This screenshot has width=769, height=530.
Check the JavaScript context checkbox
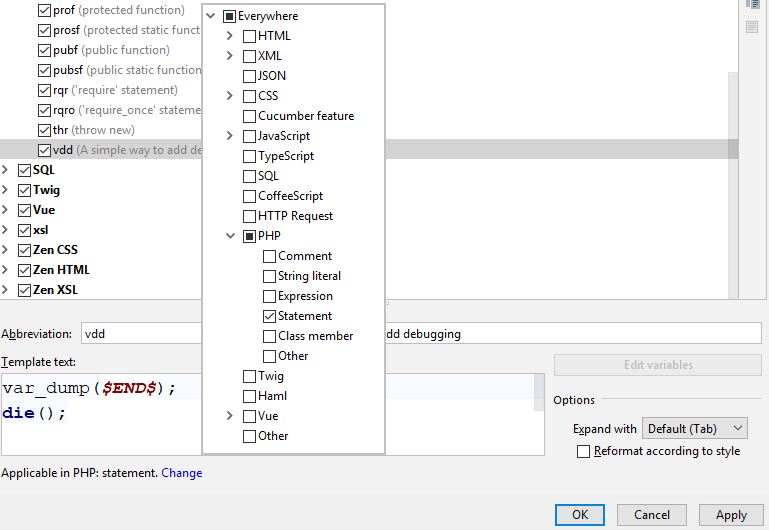tap(249, 136)
